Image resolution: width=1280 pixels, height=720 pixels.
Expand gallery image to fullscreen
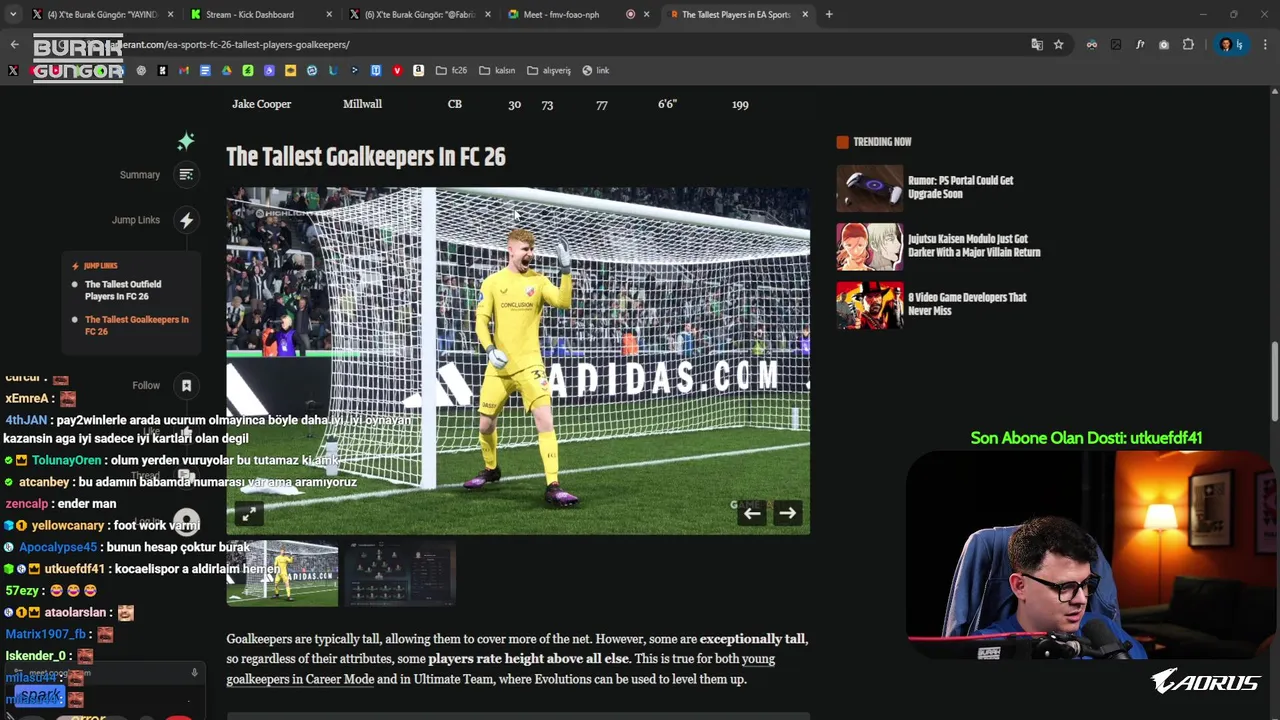248,514
